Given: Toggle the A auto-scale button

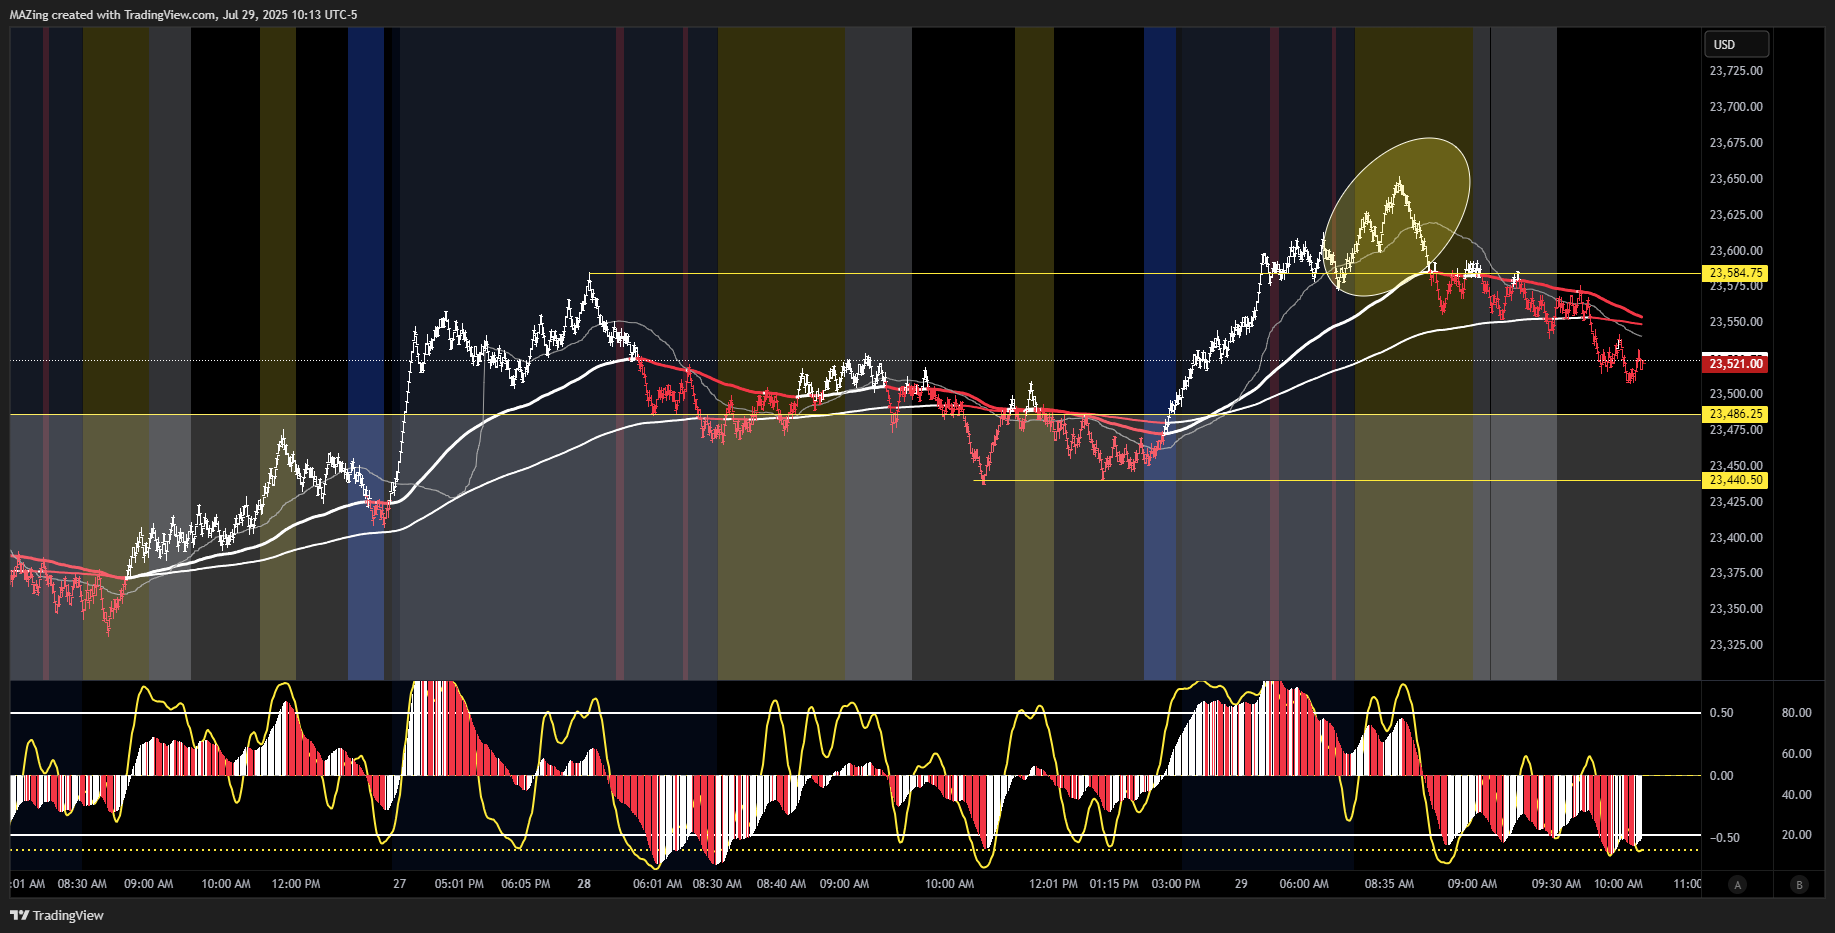Looking at the screenshot, I should point(1738,884).
